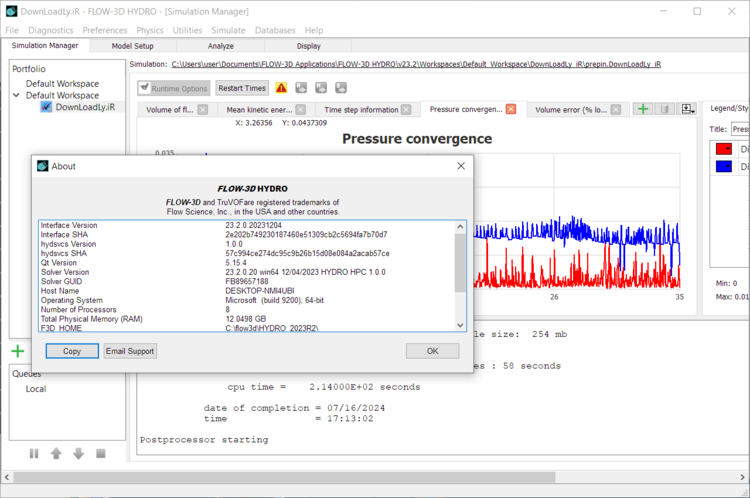Click the Restart Times button
Viewport: 750px width, 498px height.
click(242, 88)
